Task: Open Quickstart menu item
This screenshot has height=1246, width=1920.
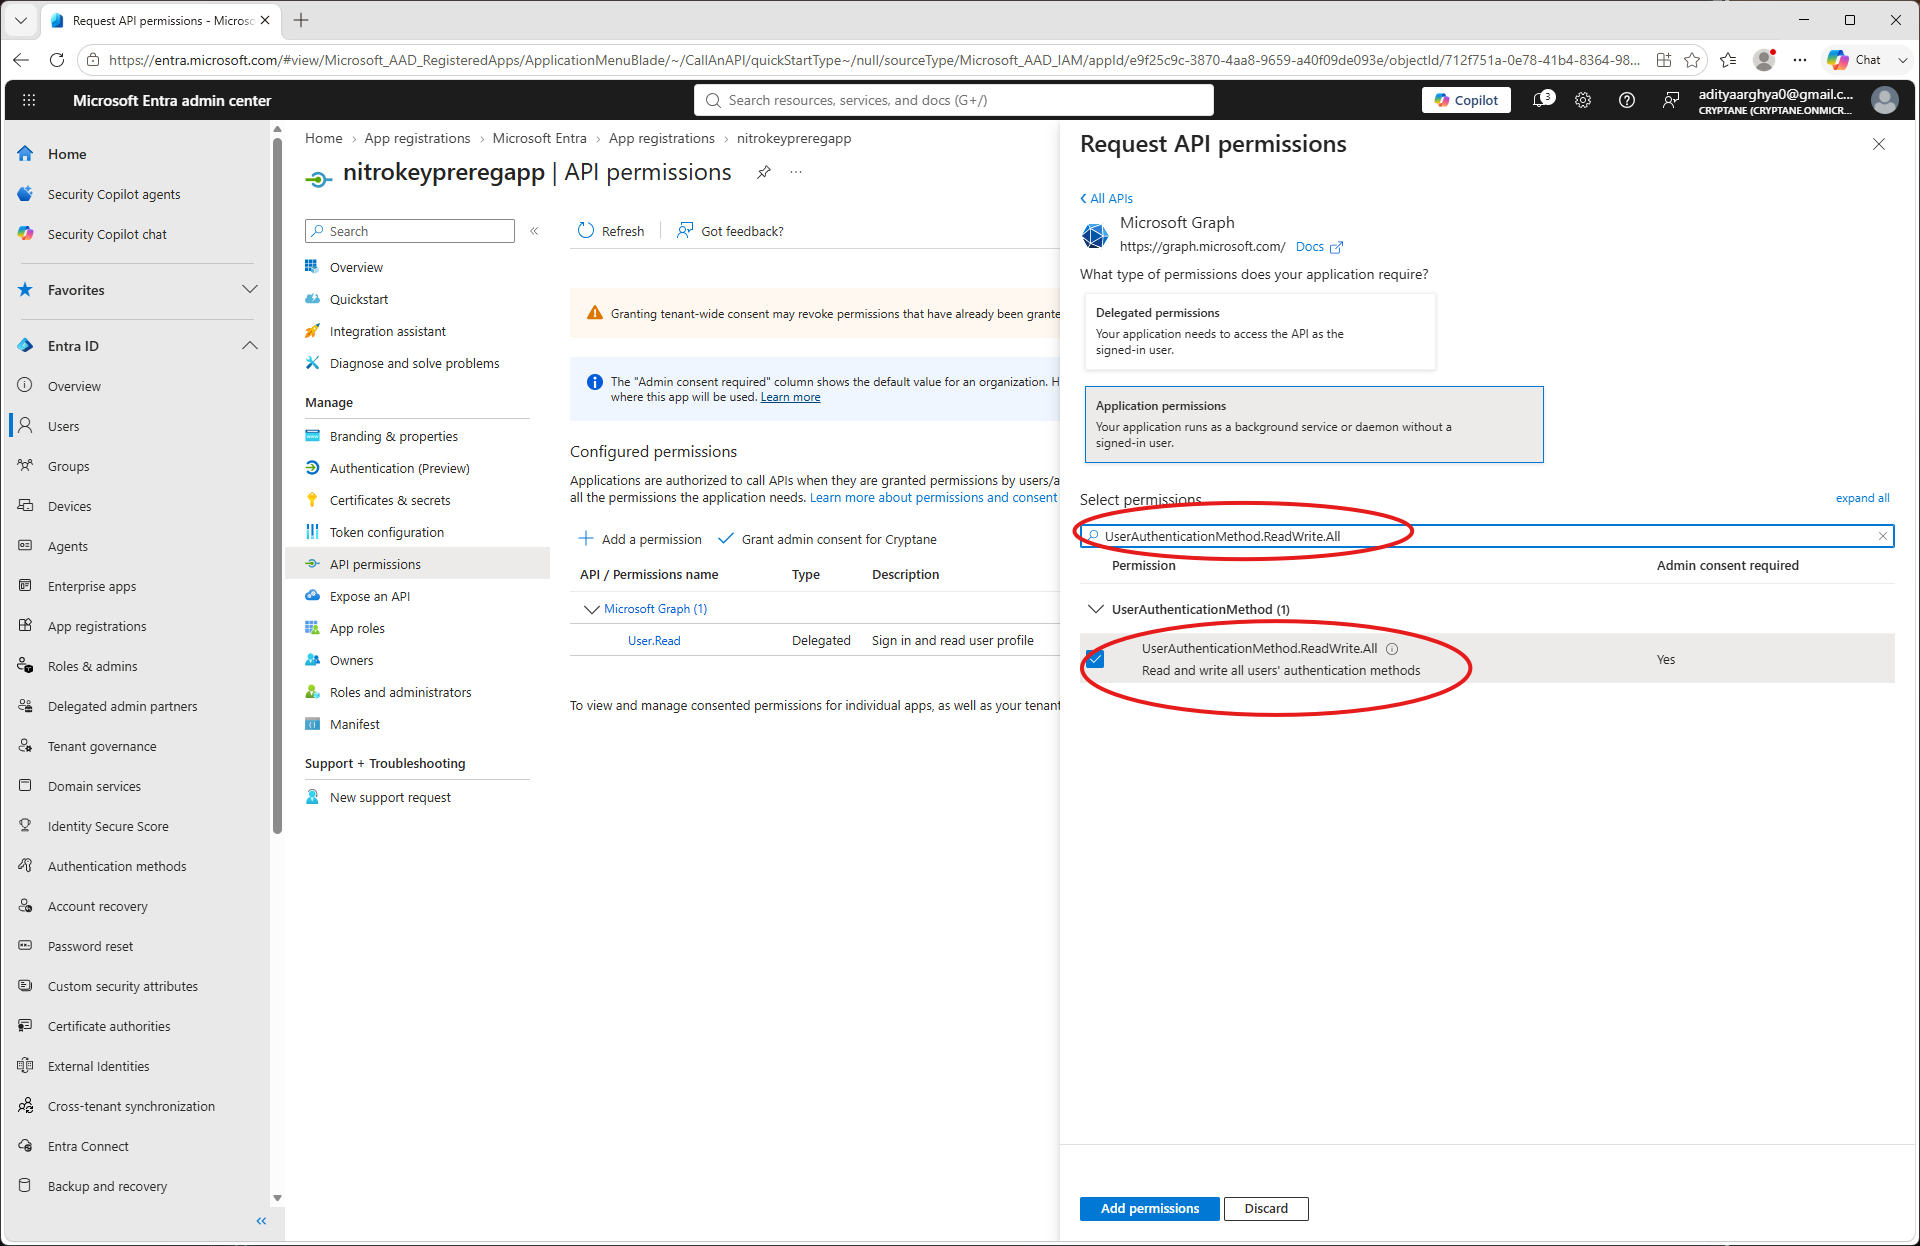Action: [359, 299]
